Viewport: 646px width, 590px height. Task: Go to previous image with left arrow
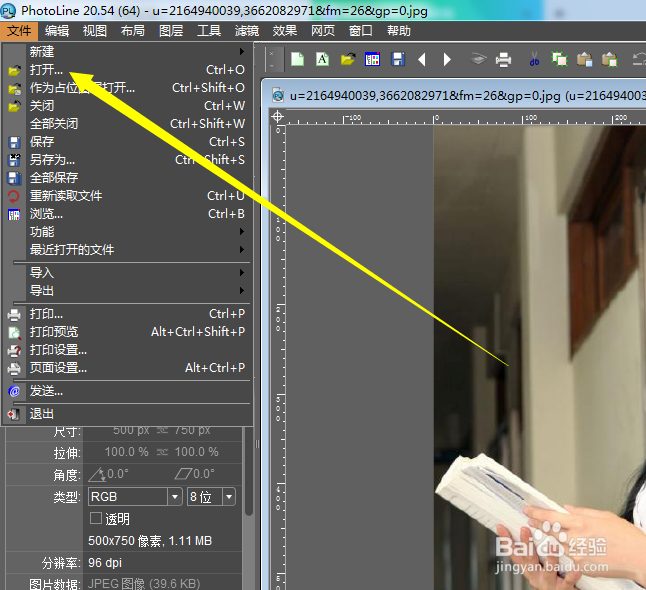[421, 60]
